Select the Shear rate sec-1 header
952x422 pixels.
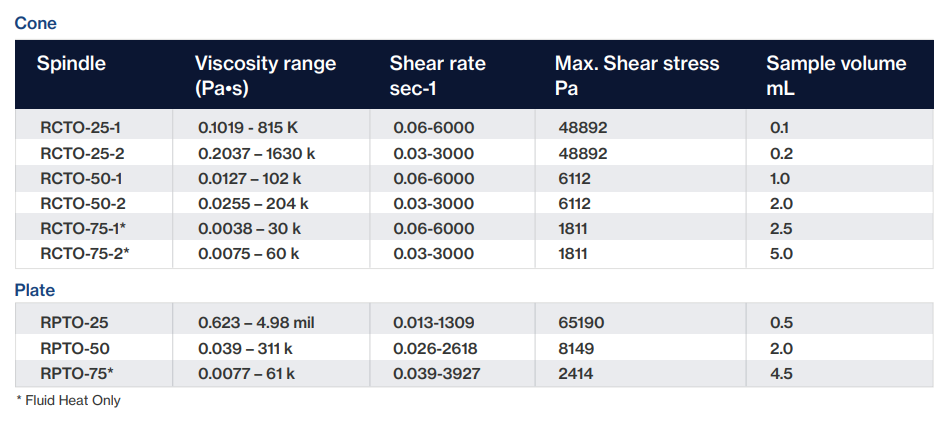tap(437, 75)
